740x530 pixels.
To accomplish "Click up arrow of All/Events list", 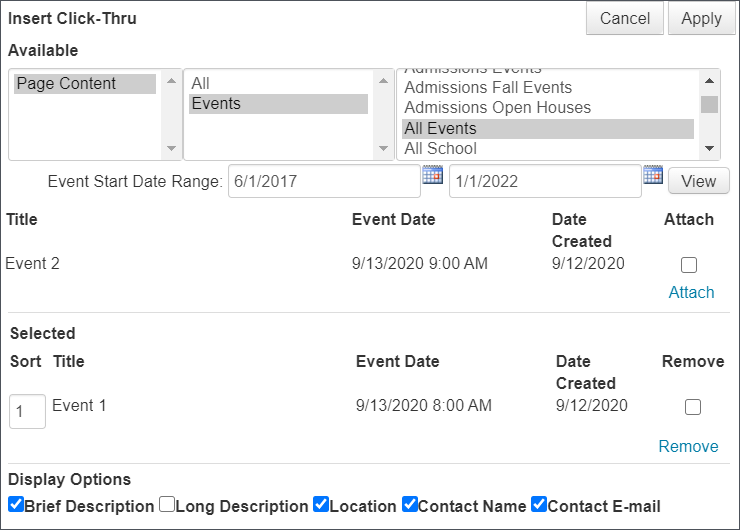I will click(383, 81).
